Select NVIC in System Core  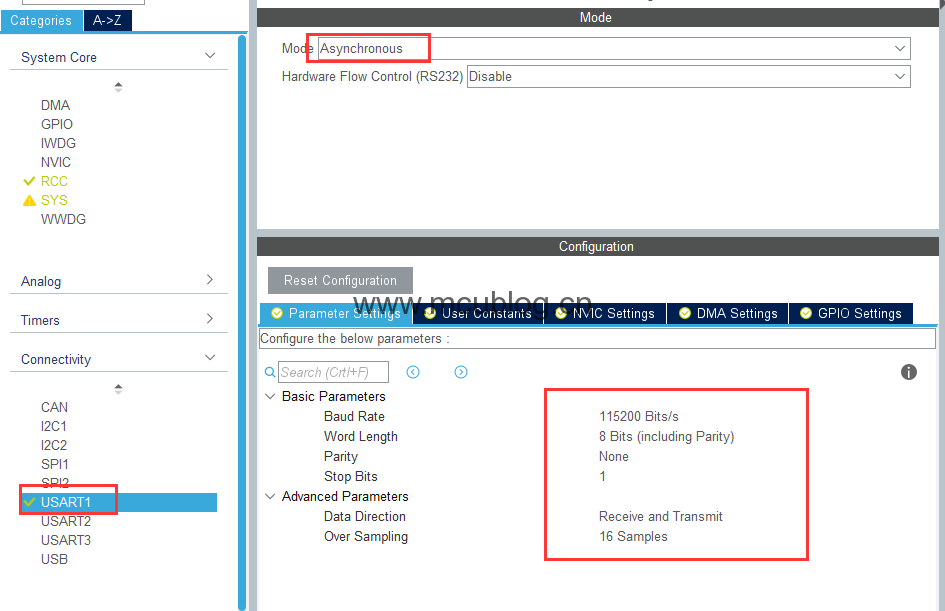(56, 162)
